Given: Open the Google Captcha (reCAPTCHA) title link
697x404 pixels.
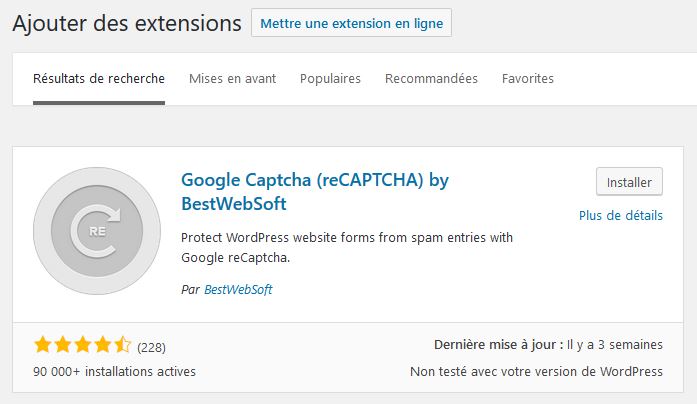Looking at the screenshot, I should [315, 192].
